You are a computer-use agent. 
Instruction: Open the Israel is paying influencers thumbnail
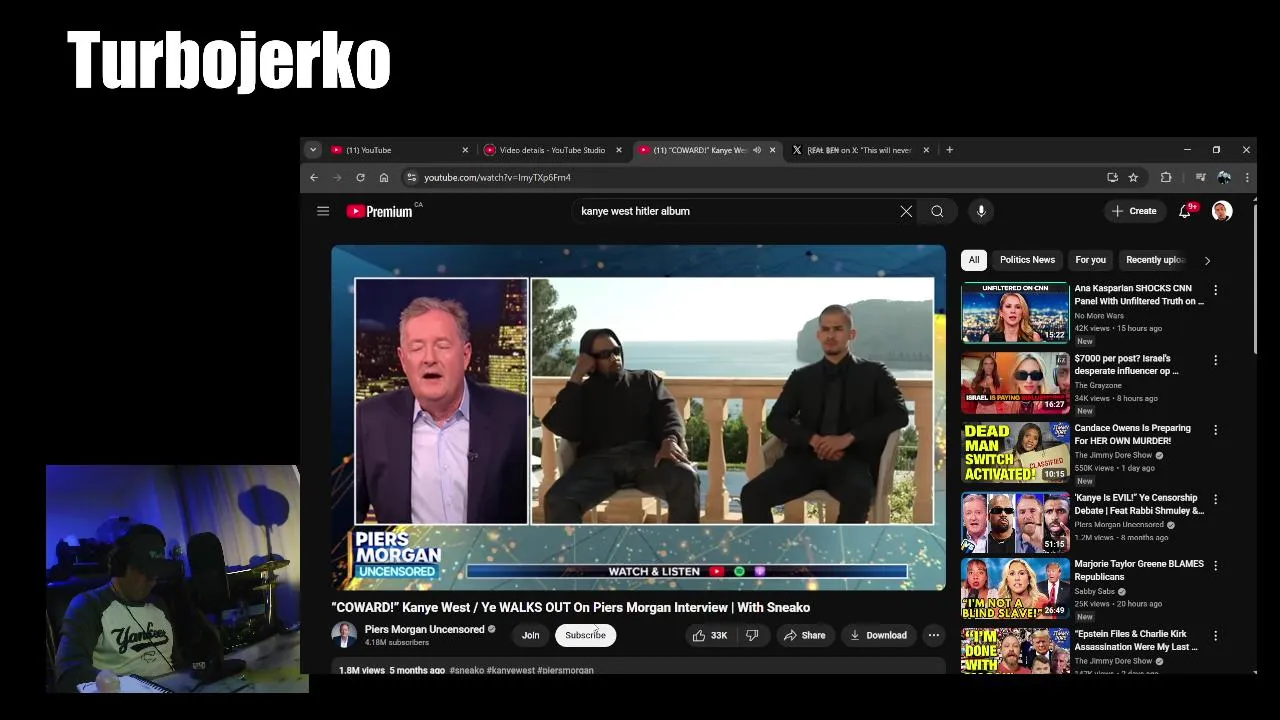1015,382
